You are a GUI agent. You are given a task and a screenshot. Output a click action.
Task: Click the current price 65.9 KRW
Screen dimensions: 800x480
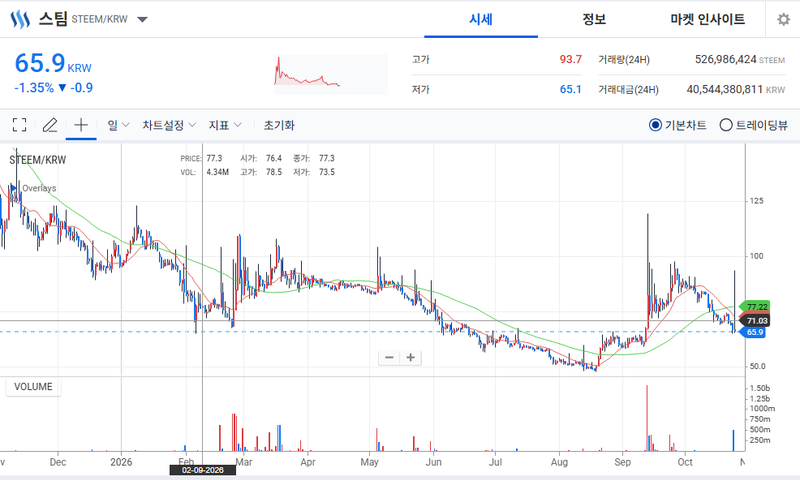[53, 64]
